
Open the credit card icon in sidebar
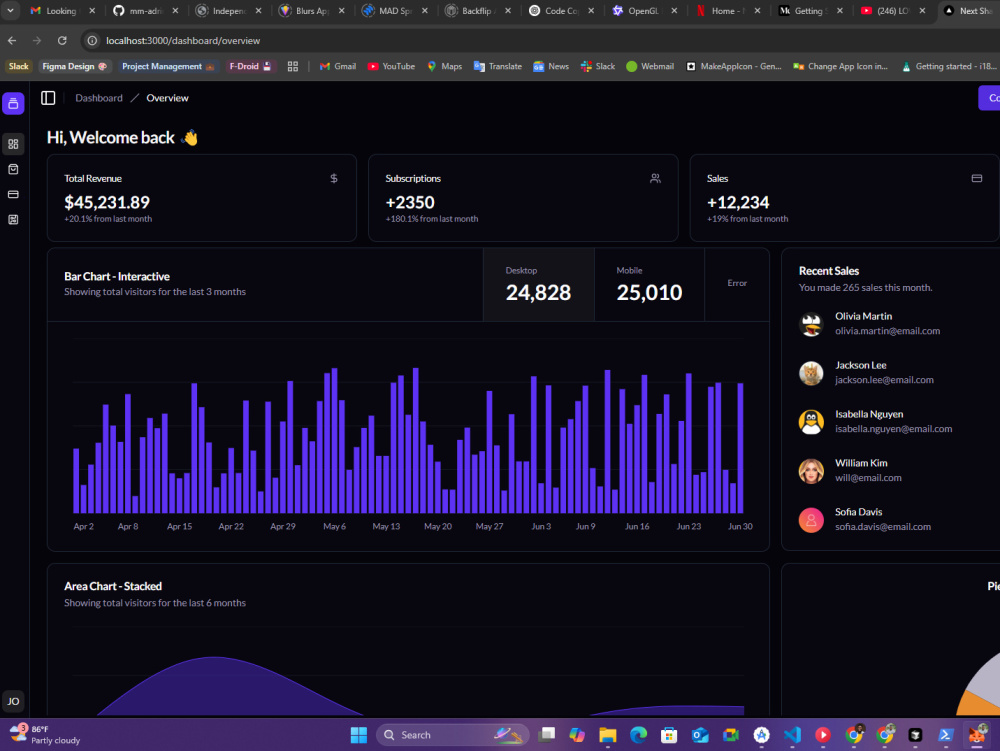point(13,194)
